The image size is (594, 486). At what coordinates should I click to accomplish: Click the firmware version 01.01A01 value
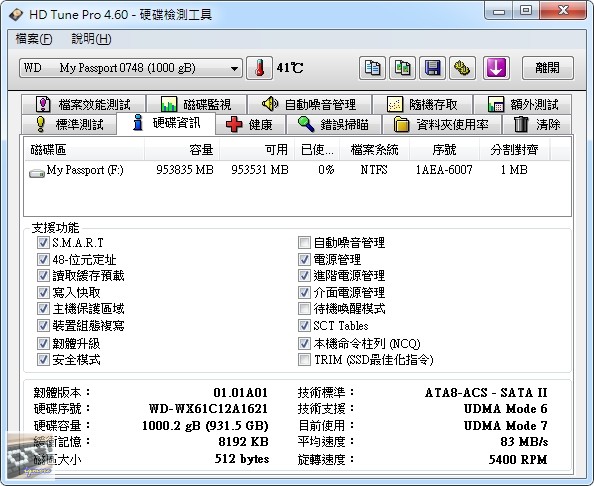pos(241,393)
